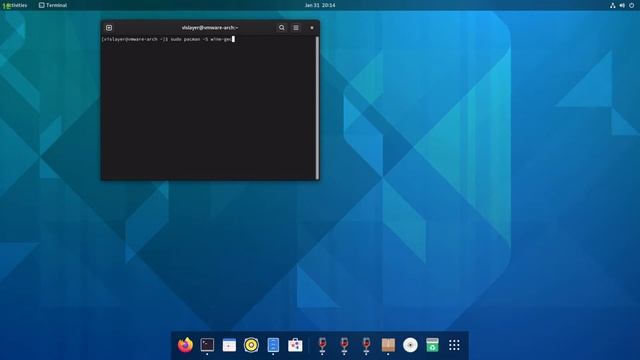
Task: Click the wine glass icon beside the cardboard box
Action: [367, 345]
